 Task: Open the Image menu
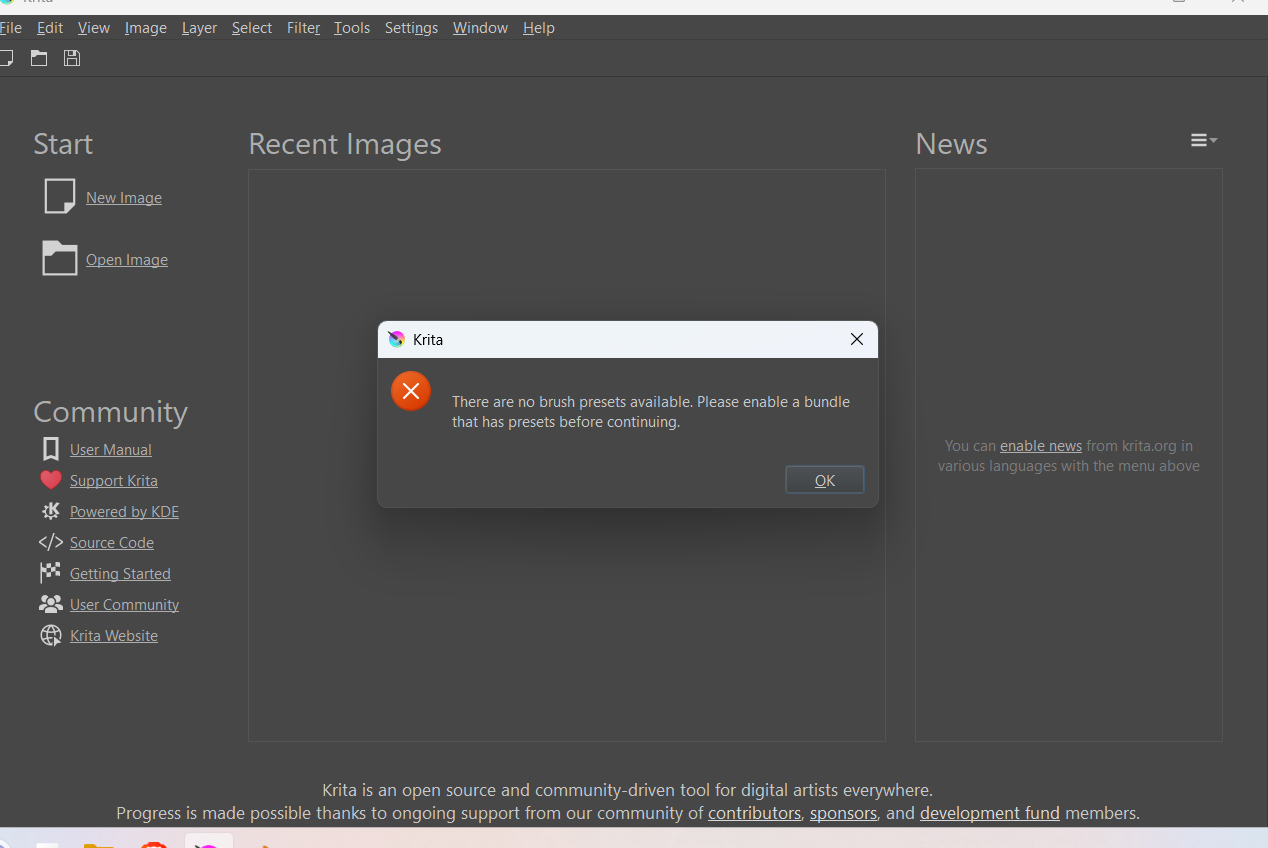146,28
